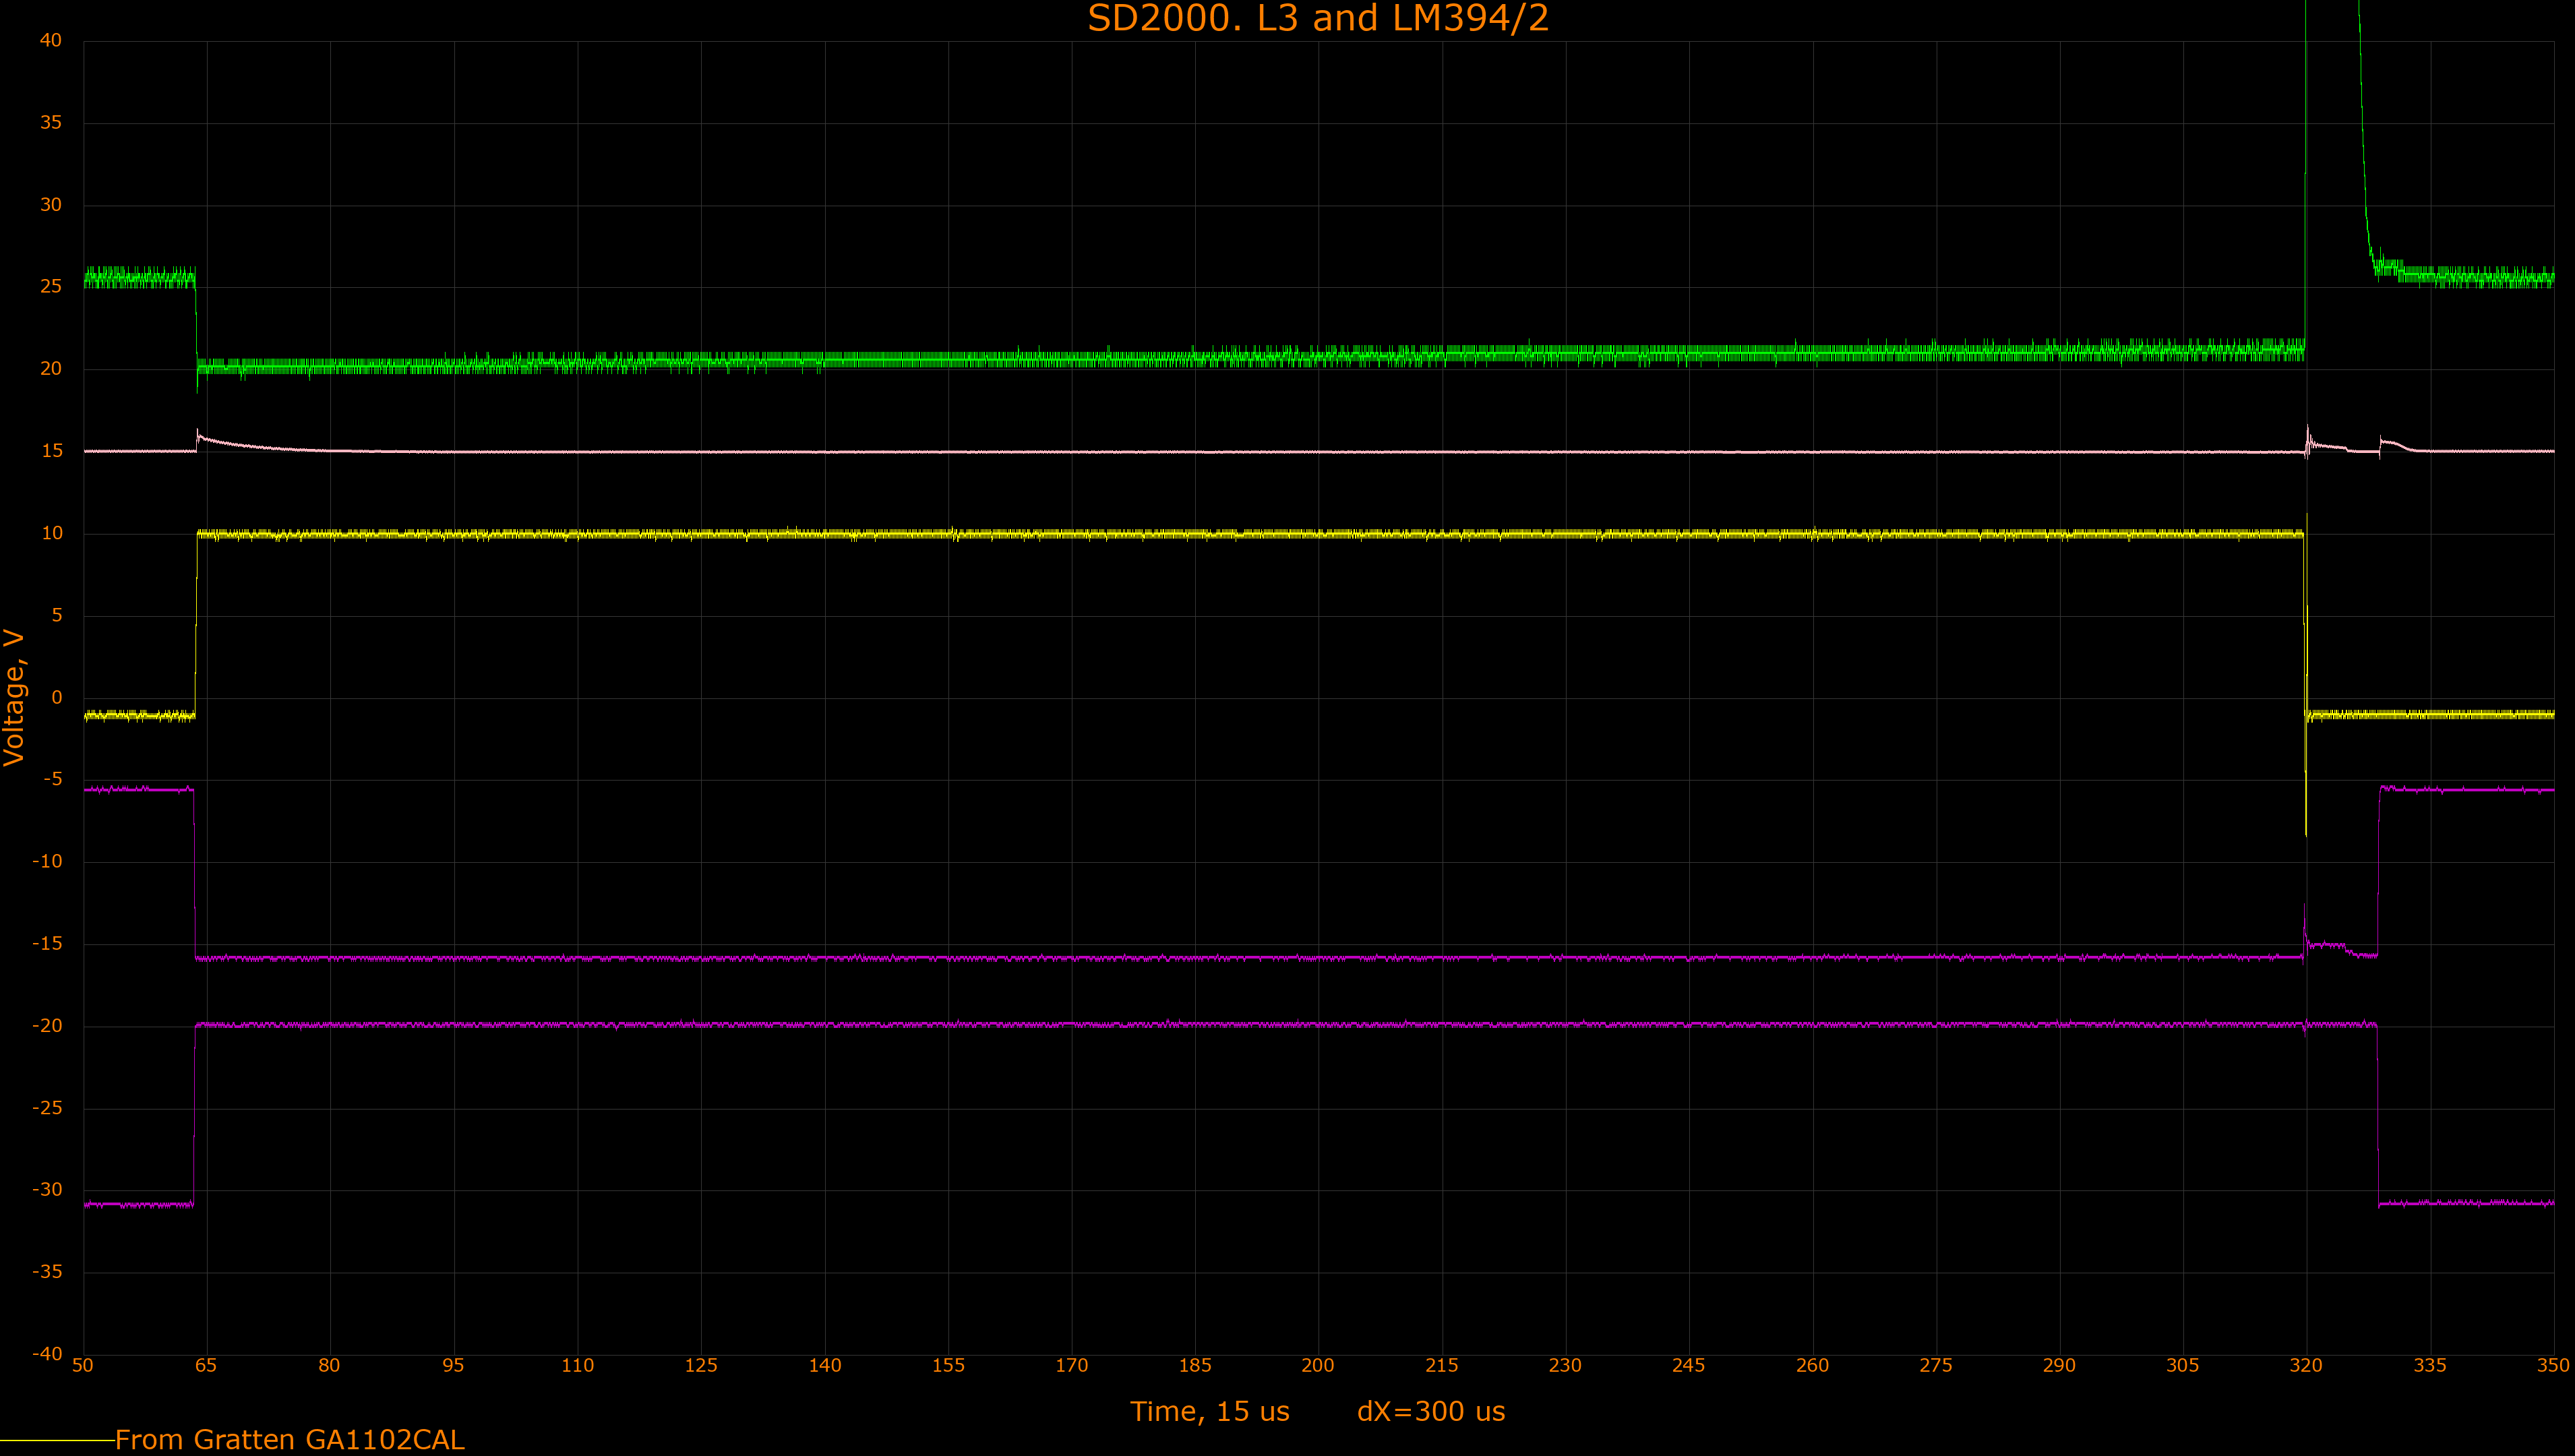Select the 65 tick on time axis

(206, 1366)
